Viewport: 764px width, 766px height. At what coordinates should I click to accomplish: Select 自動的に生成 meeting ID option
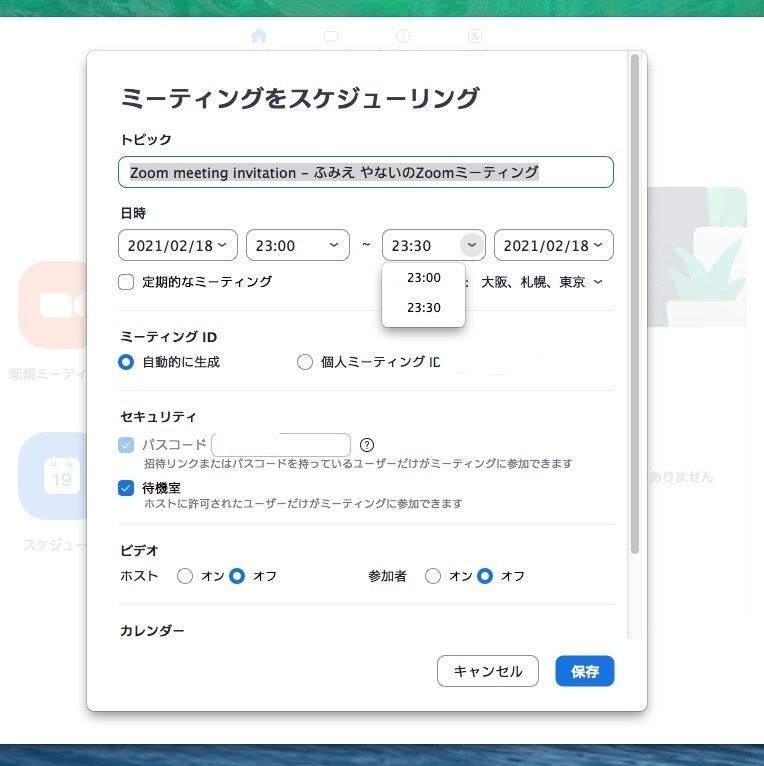pos(126,362)
